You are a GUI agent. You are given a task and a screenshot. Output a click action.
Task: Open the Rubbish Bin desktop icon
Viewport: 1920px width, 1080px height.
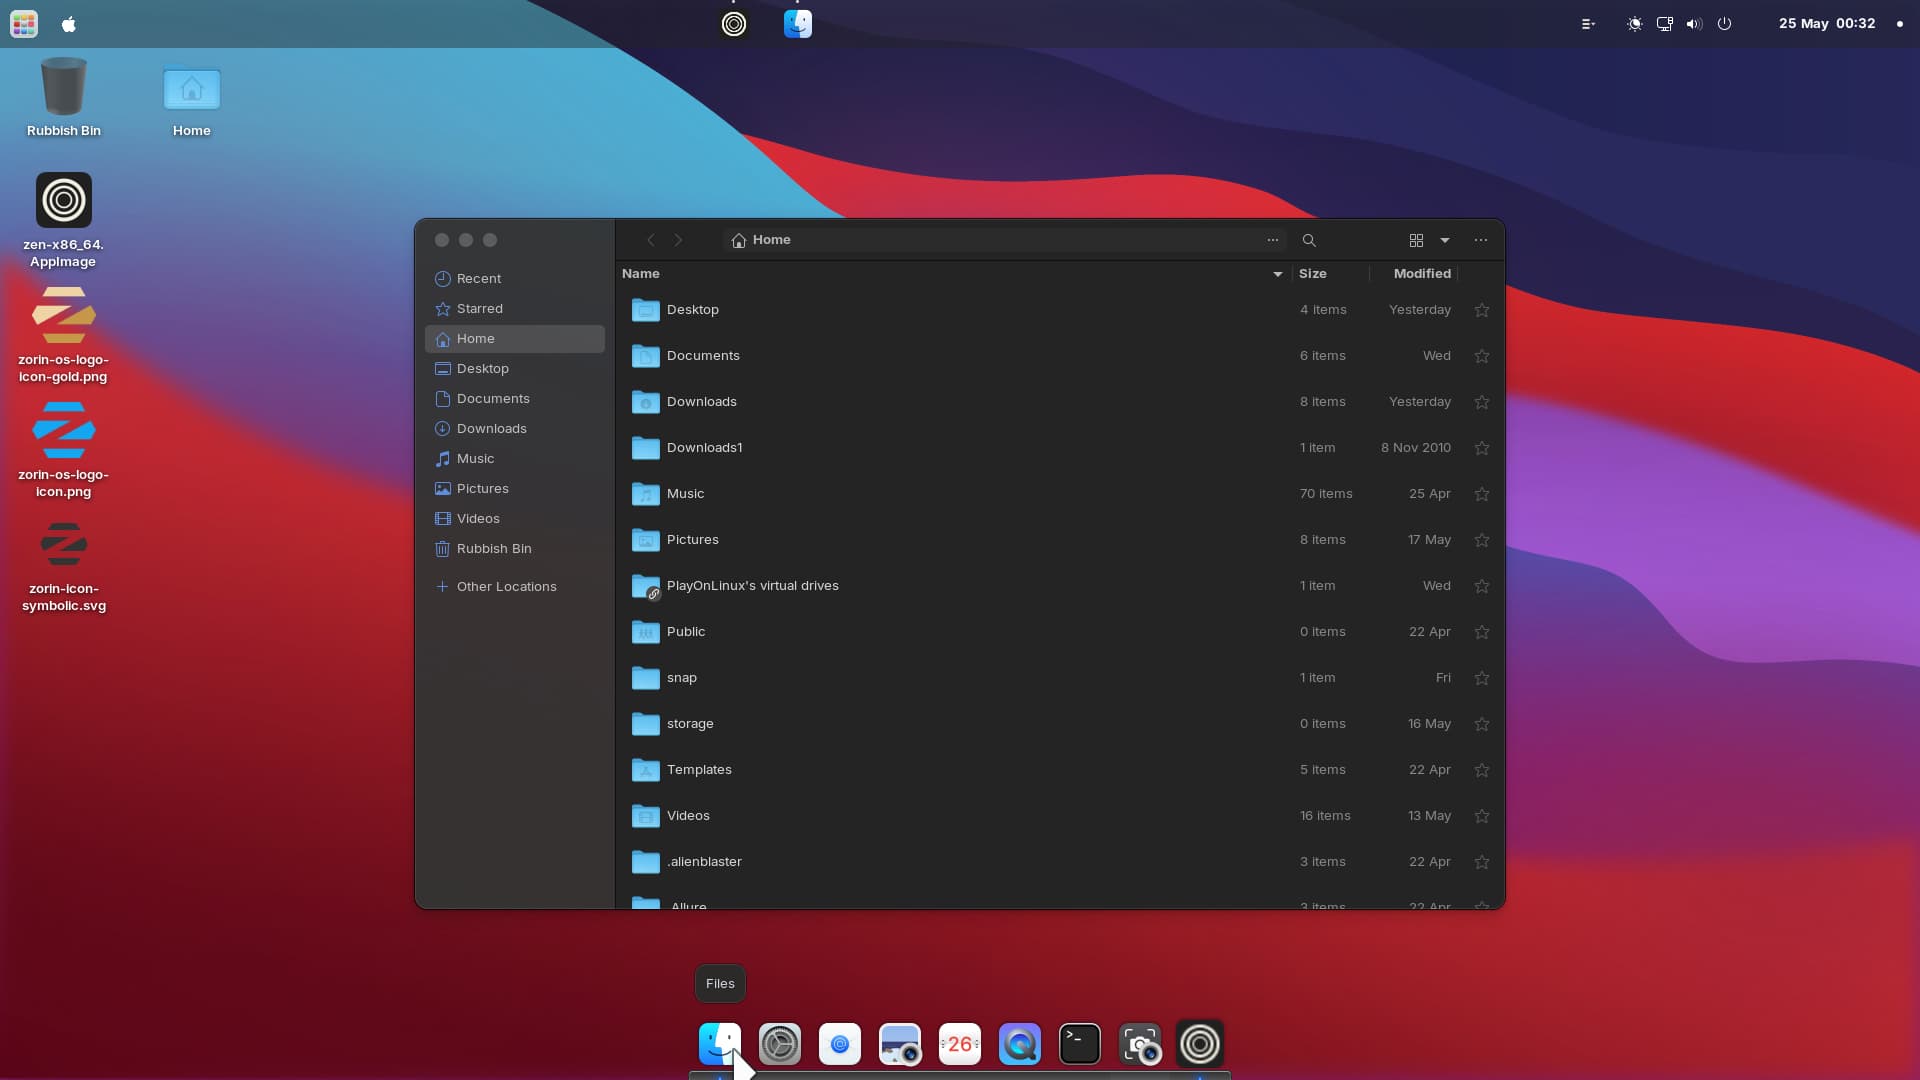tap(64, 97)
